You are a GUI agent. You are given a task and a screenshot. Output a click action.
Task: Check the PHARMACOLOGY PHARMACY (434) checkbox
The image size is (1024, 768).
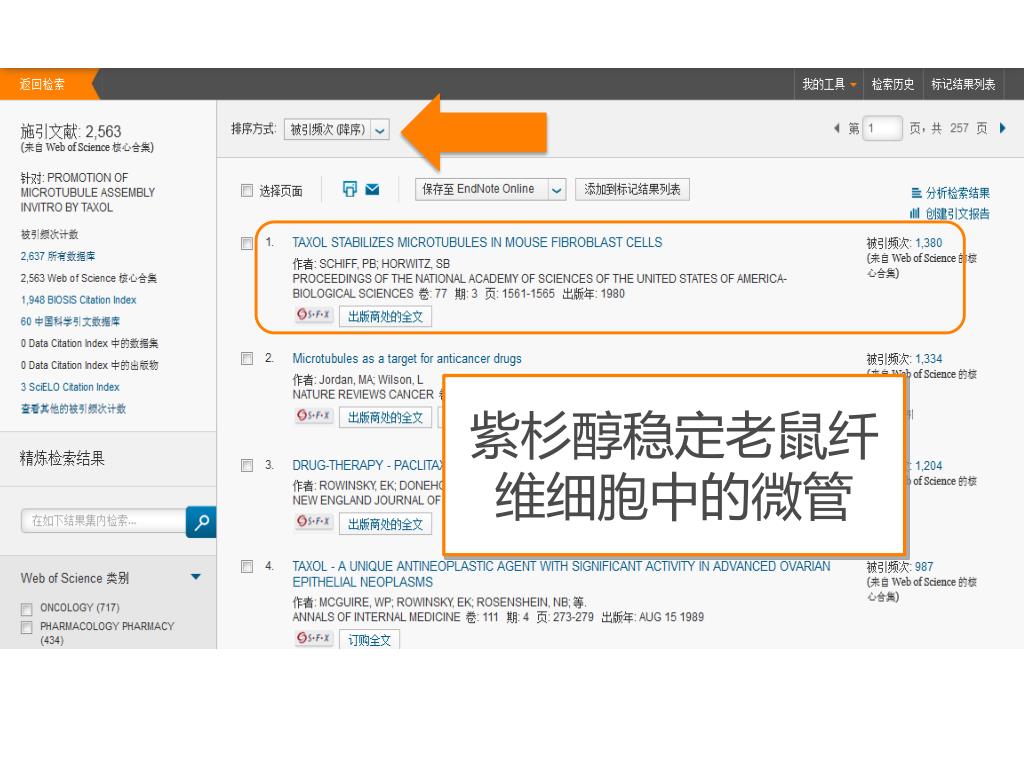coord(27,628)
